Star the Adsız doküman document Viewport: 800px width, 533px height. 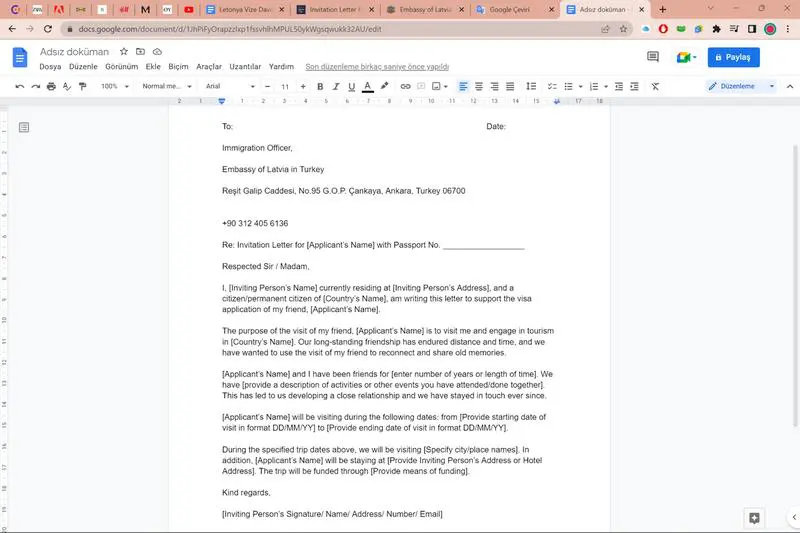[x=124, y=51]
